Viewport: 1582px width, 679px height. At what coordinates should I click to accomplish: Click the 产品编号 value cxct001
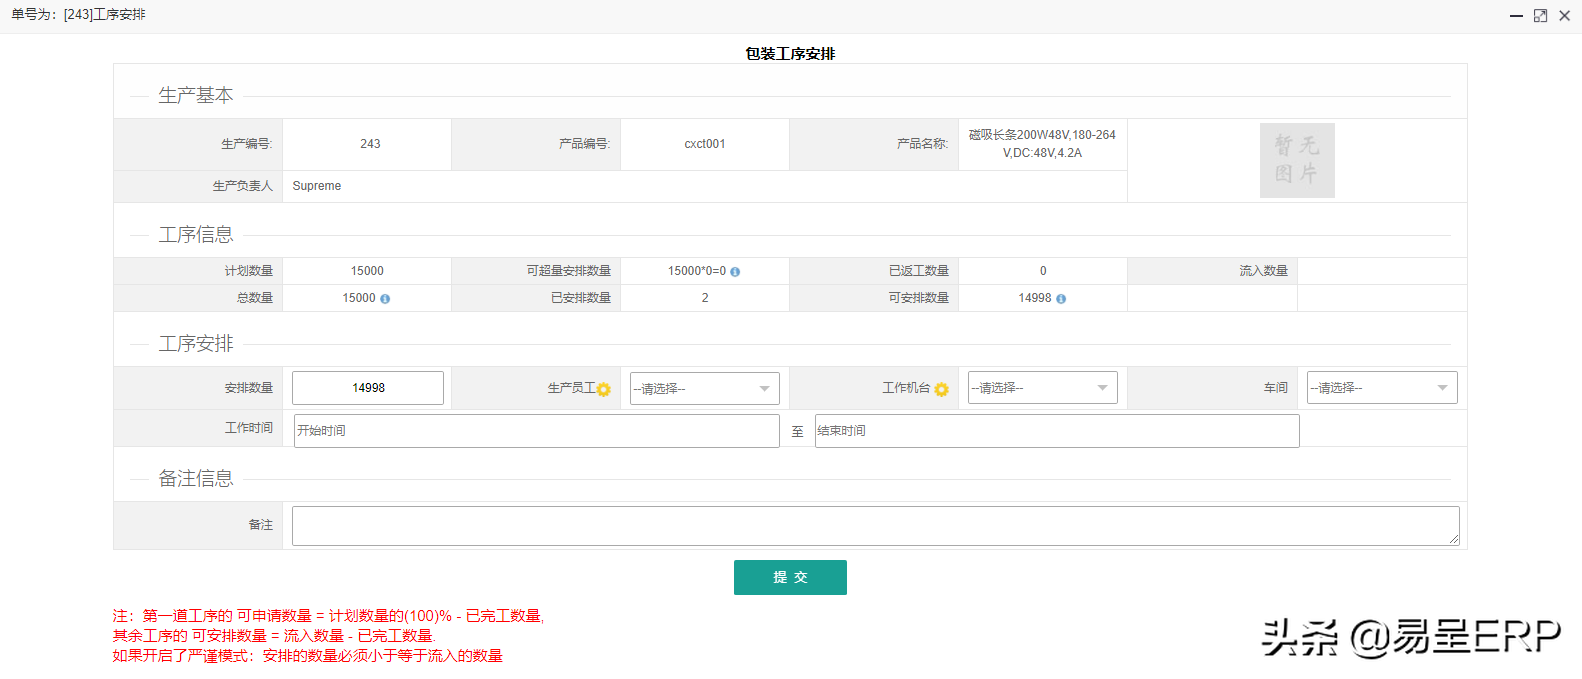[x=705, y=144]
